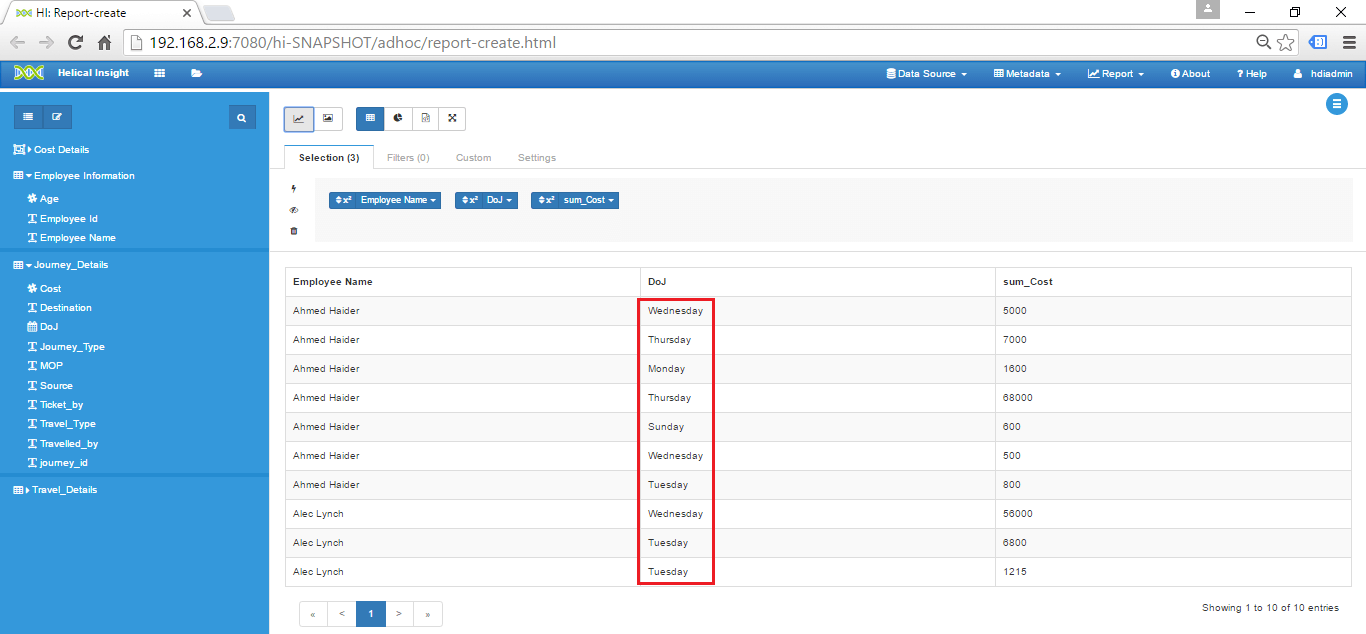Switch to the Custom tab
The height and width of the screenshot is (634, 1366).
473,158
